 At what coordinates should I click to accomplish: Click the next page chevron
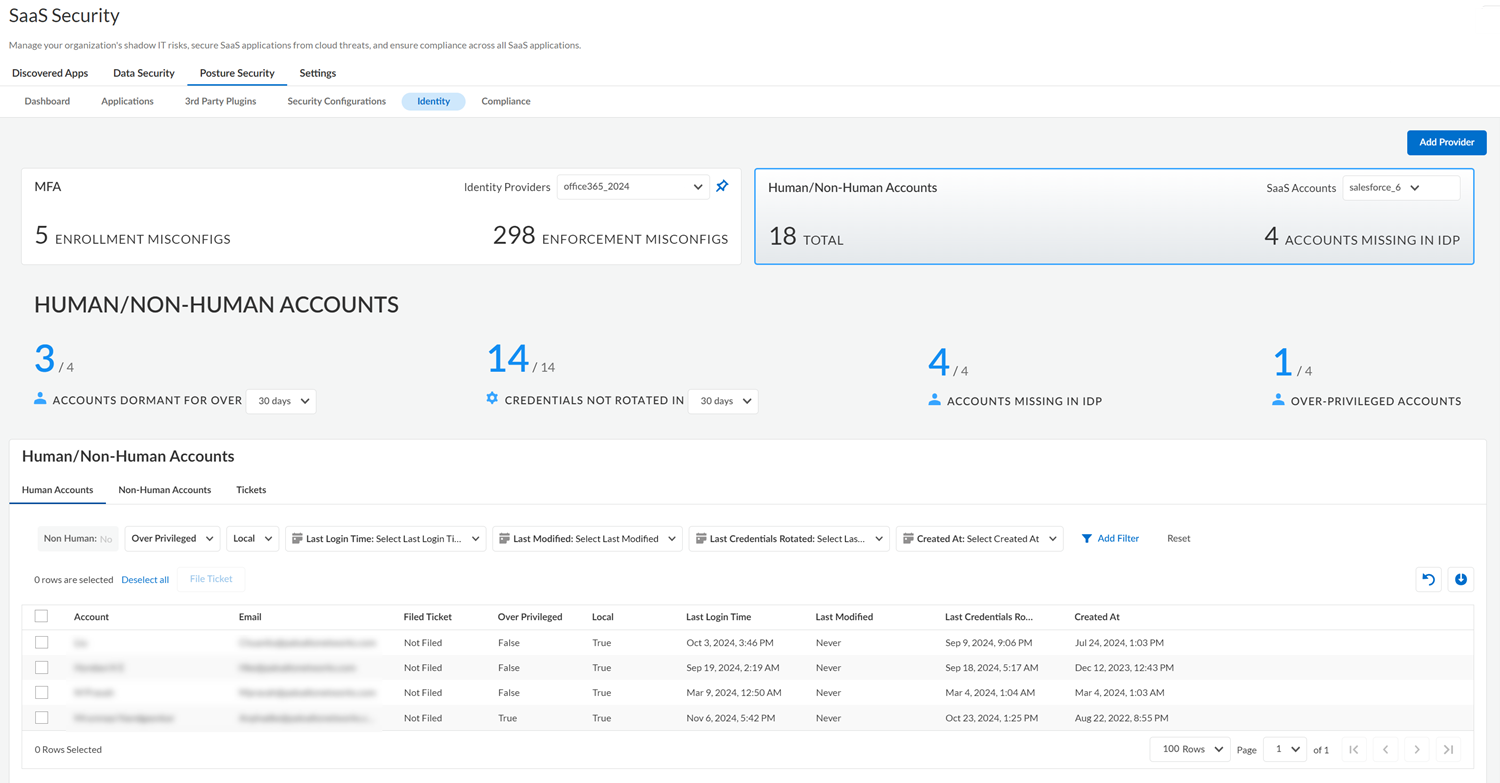pyautogui.click(x=1417, y=749)
